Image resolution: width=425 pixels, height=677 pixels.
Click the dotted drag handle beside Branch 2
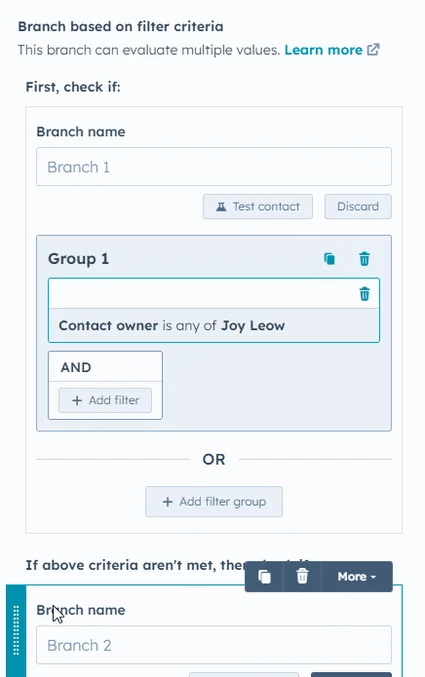coord(16,631)
